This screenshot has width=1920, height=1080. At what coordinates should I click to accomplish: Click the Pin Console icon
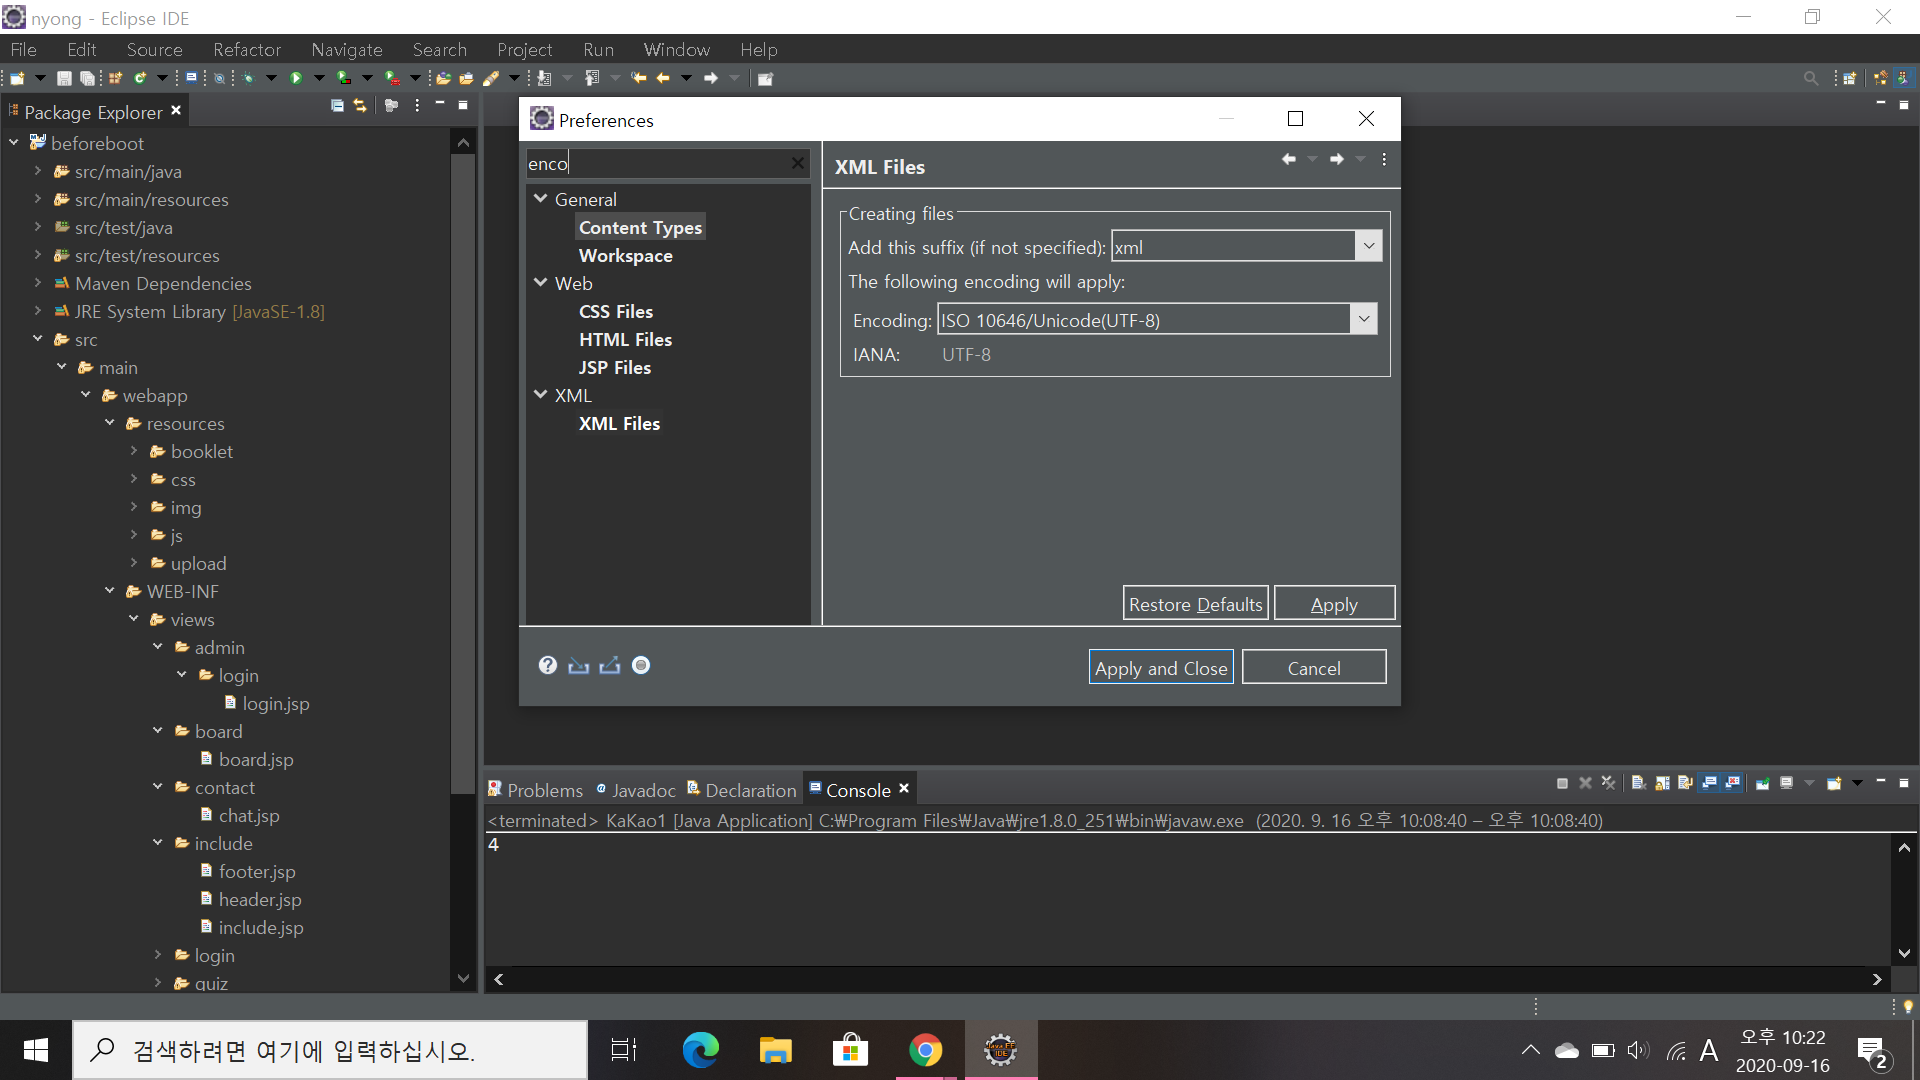pyautogui.click(x=1763, y=783)
